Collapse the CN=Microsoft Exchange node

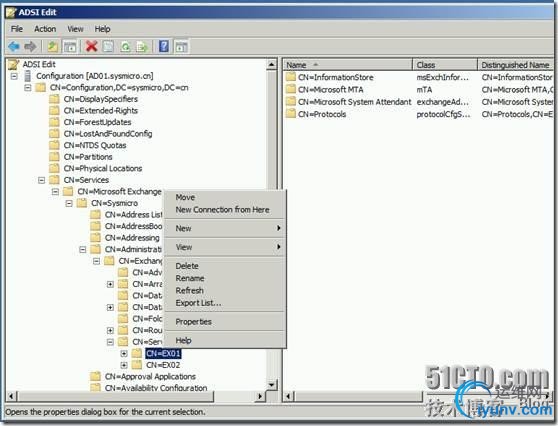55,192
